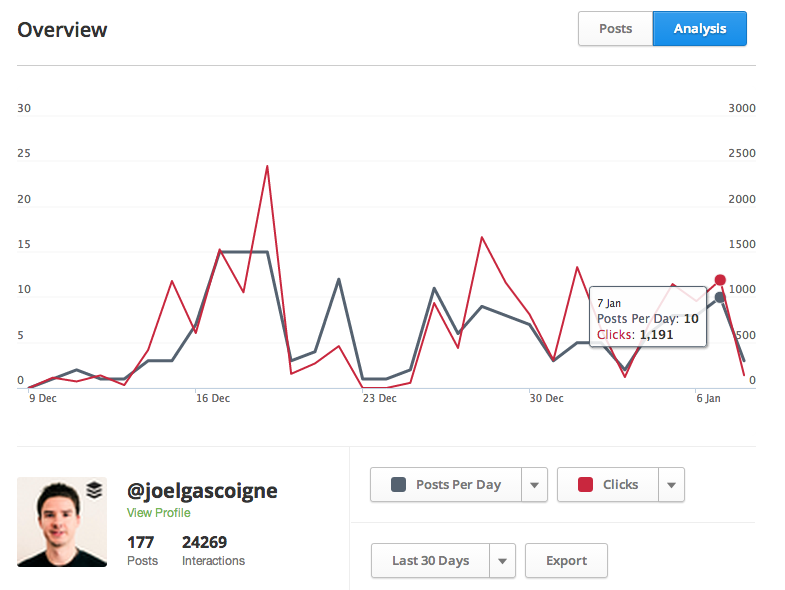Click the red Clicks data point marker
Screen dimensions: 785x590
click(x=720, y=280)
